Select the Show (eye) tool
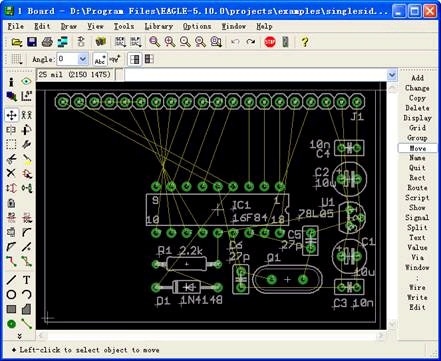The width and height of the screenshot is (441, 361). (26, 81)
